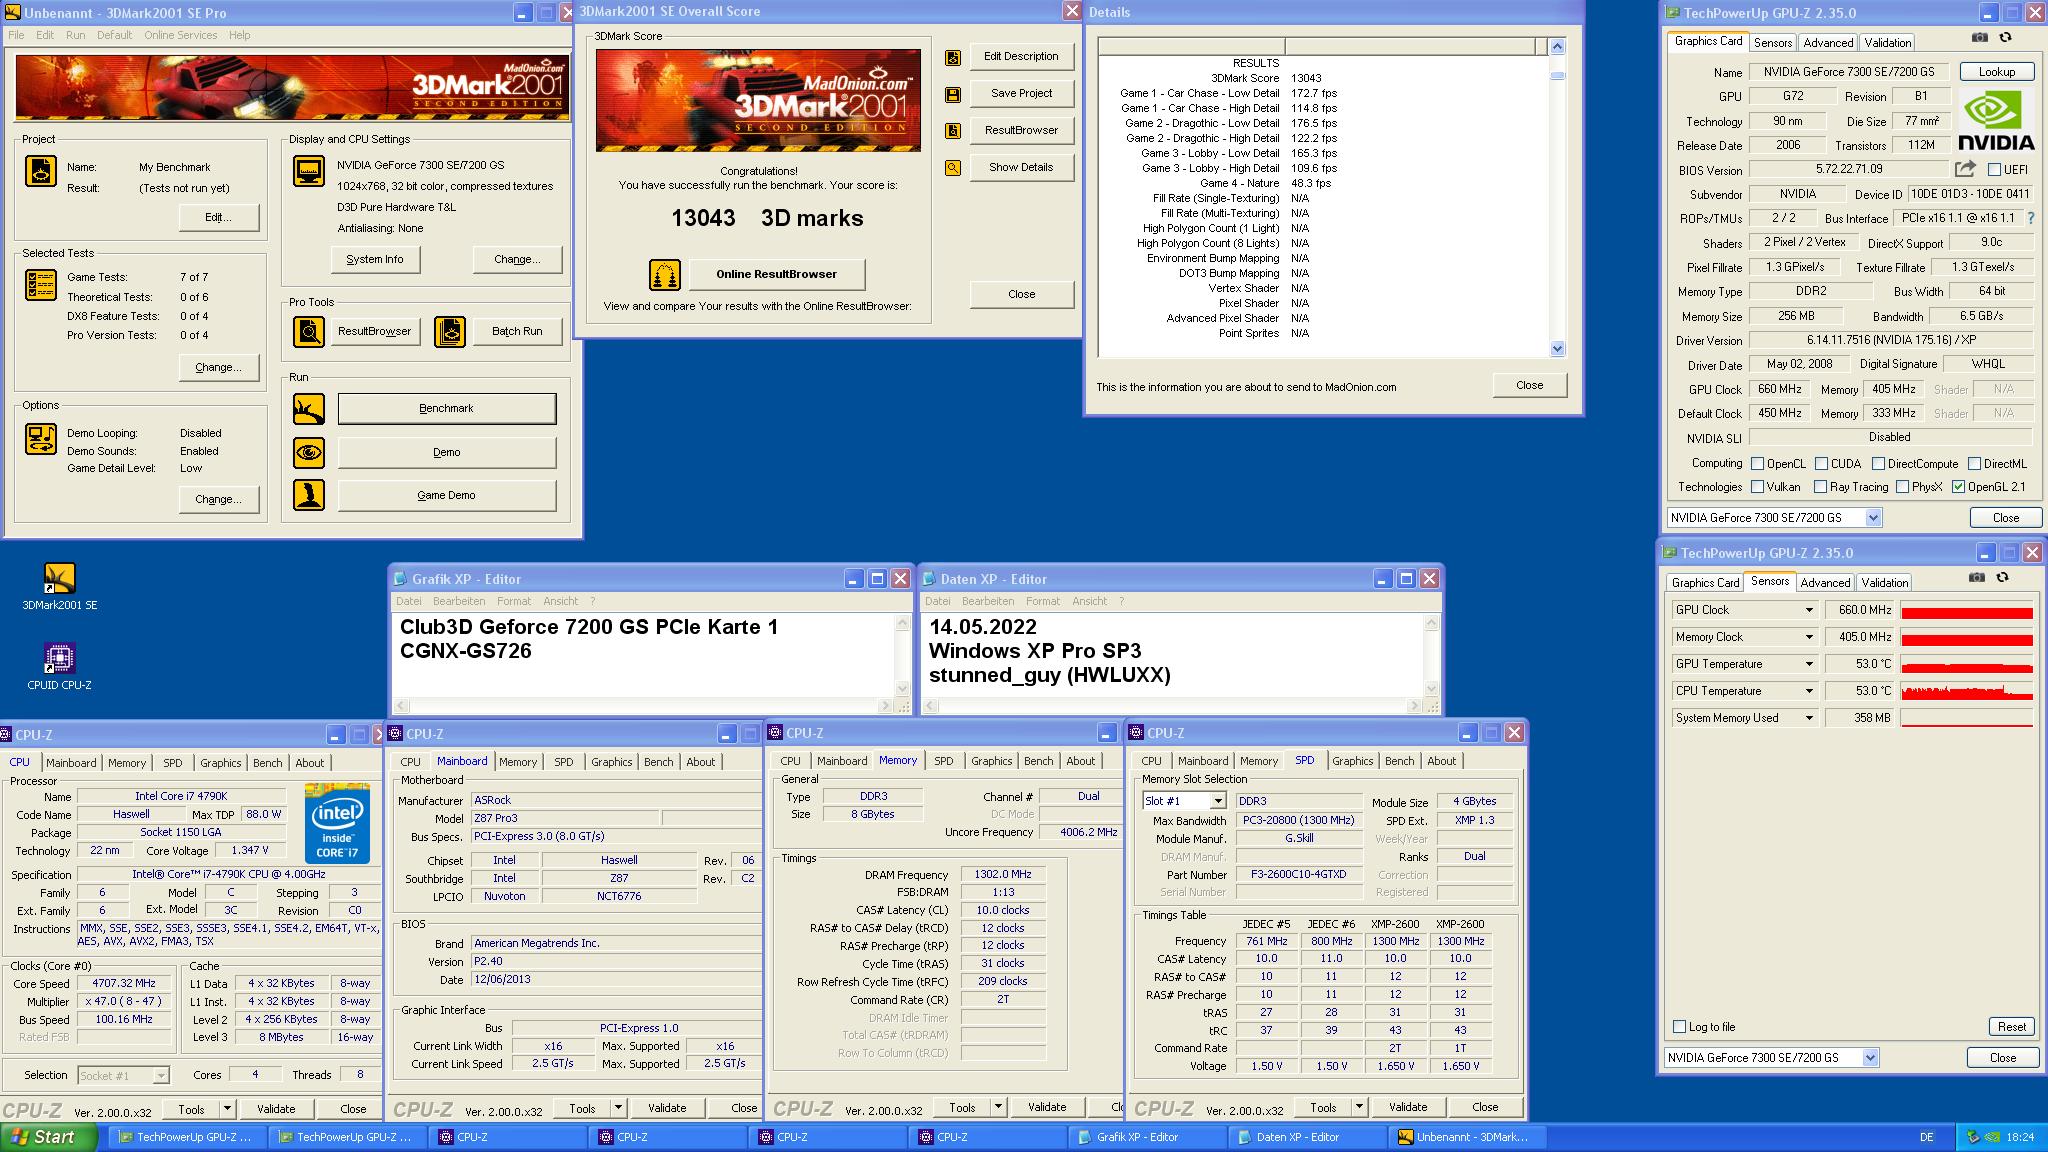The height and width of the screenshot is (1152, 2048).
Task: Open the graphics card dropdown in upper GPU-Z window
Action: [1873, 518]
